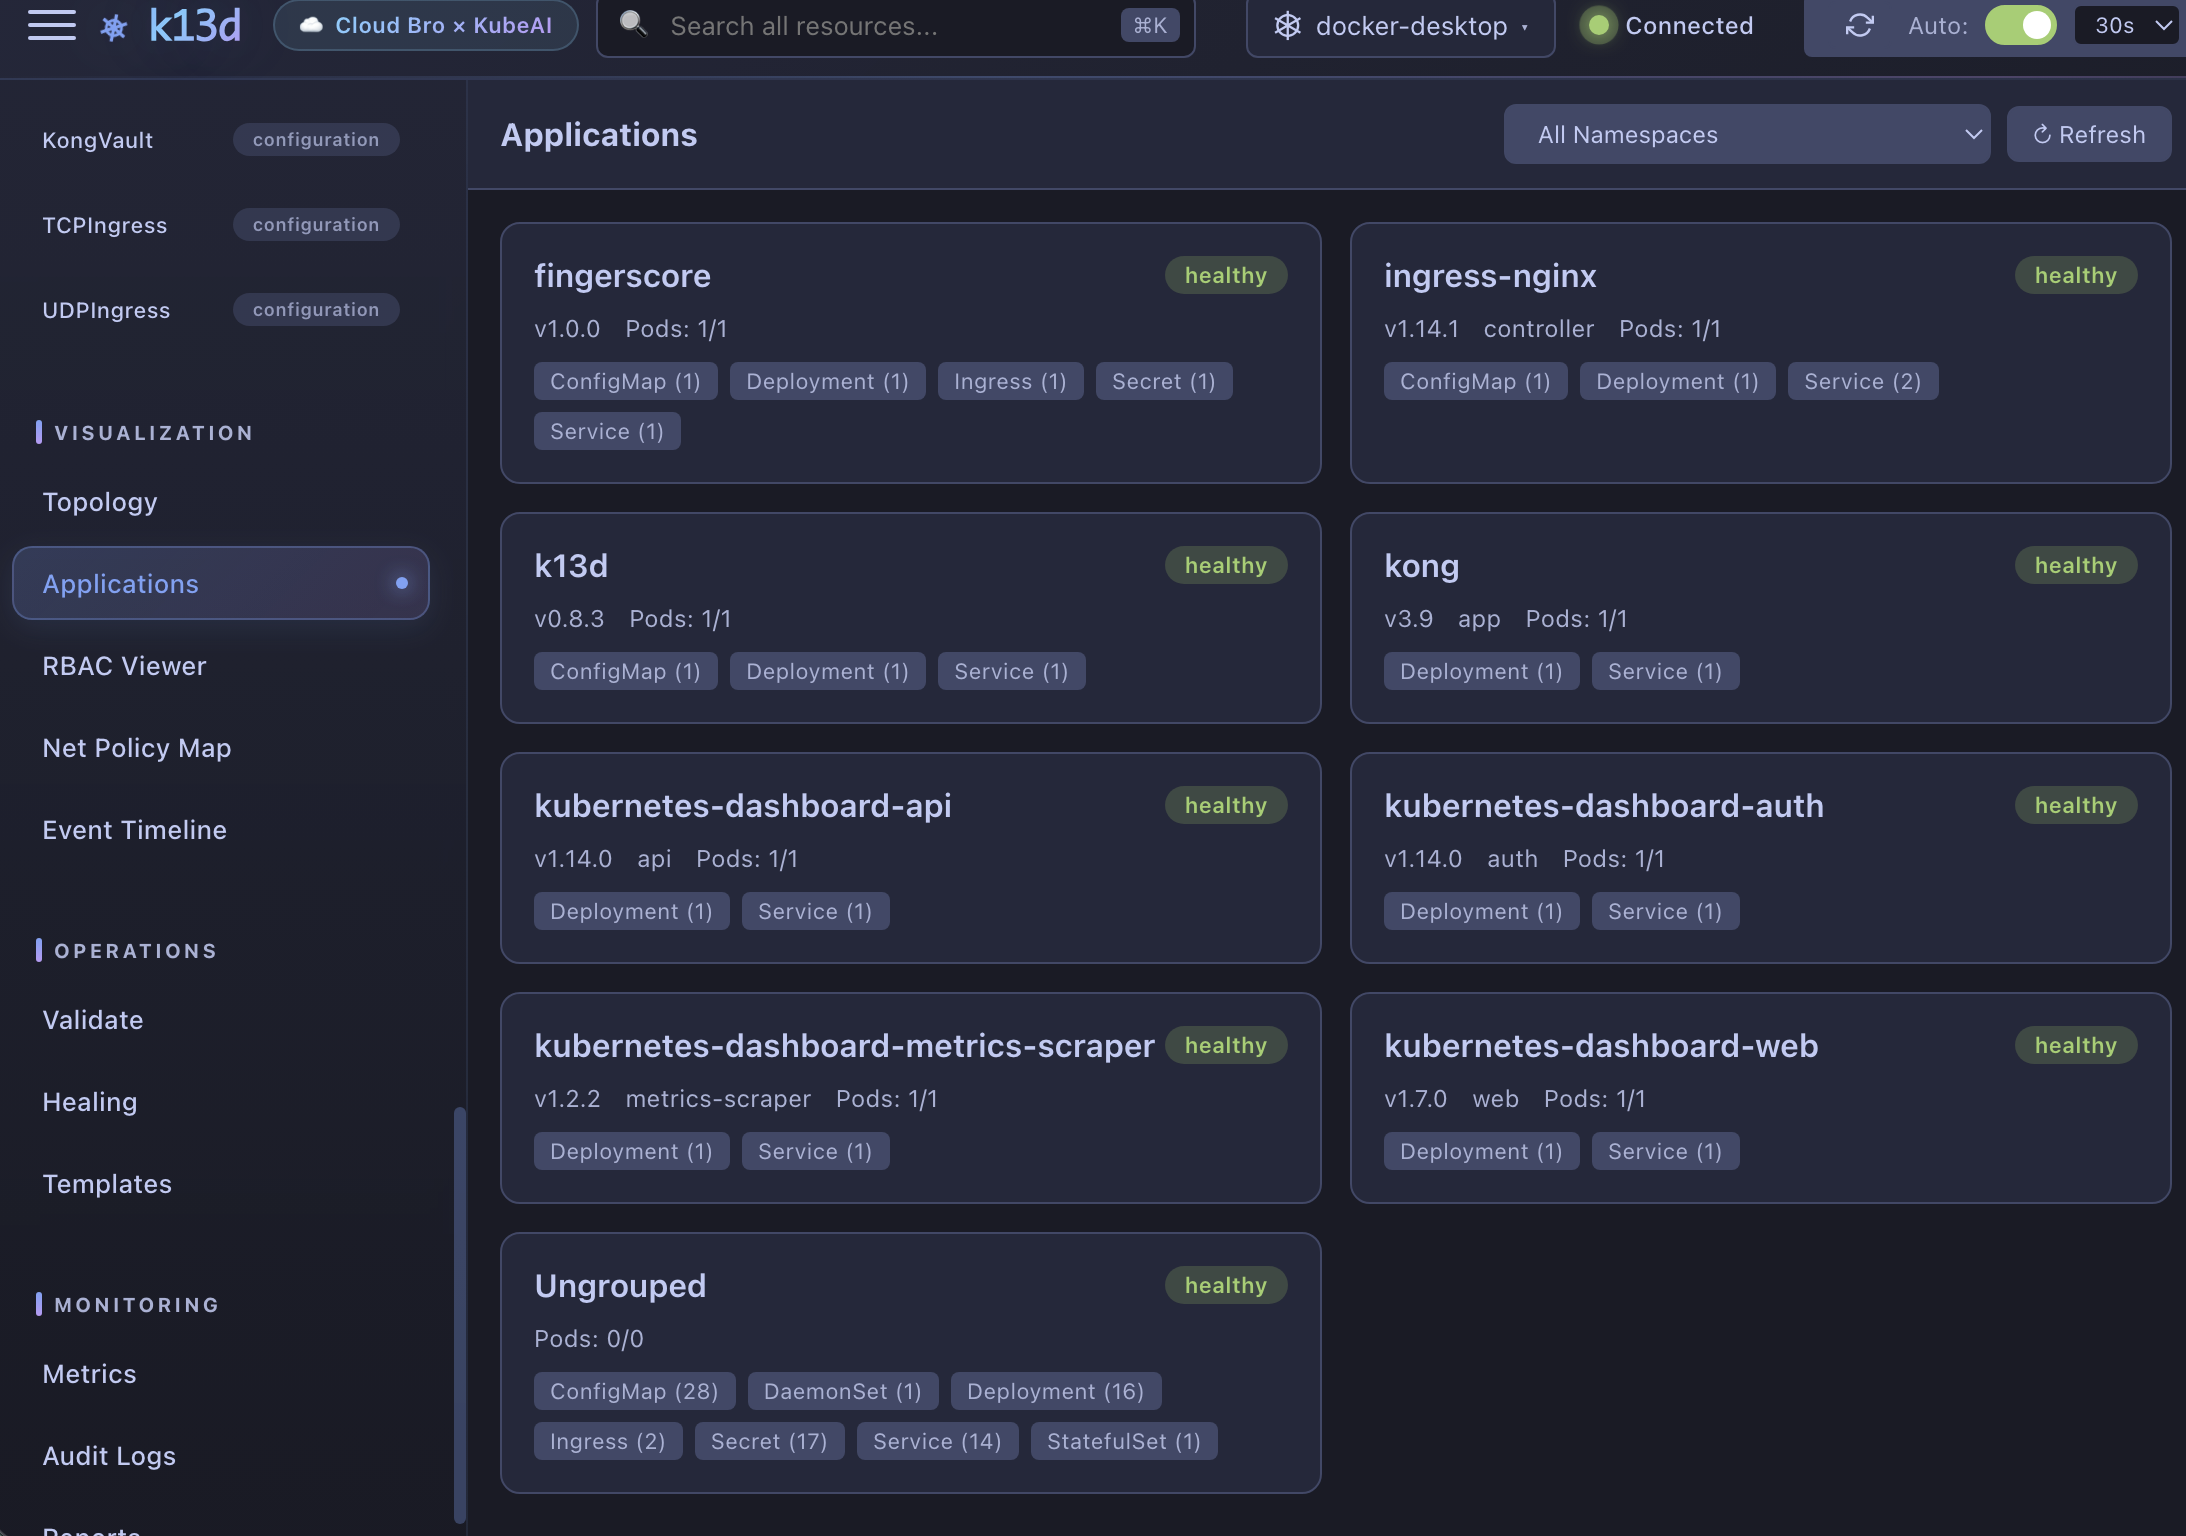The height and width of the screenshot is (1536, 2186).
Task: Open Topology under Visualization
Action: pos(99,502)
